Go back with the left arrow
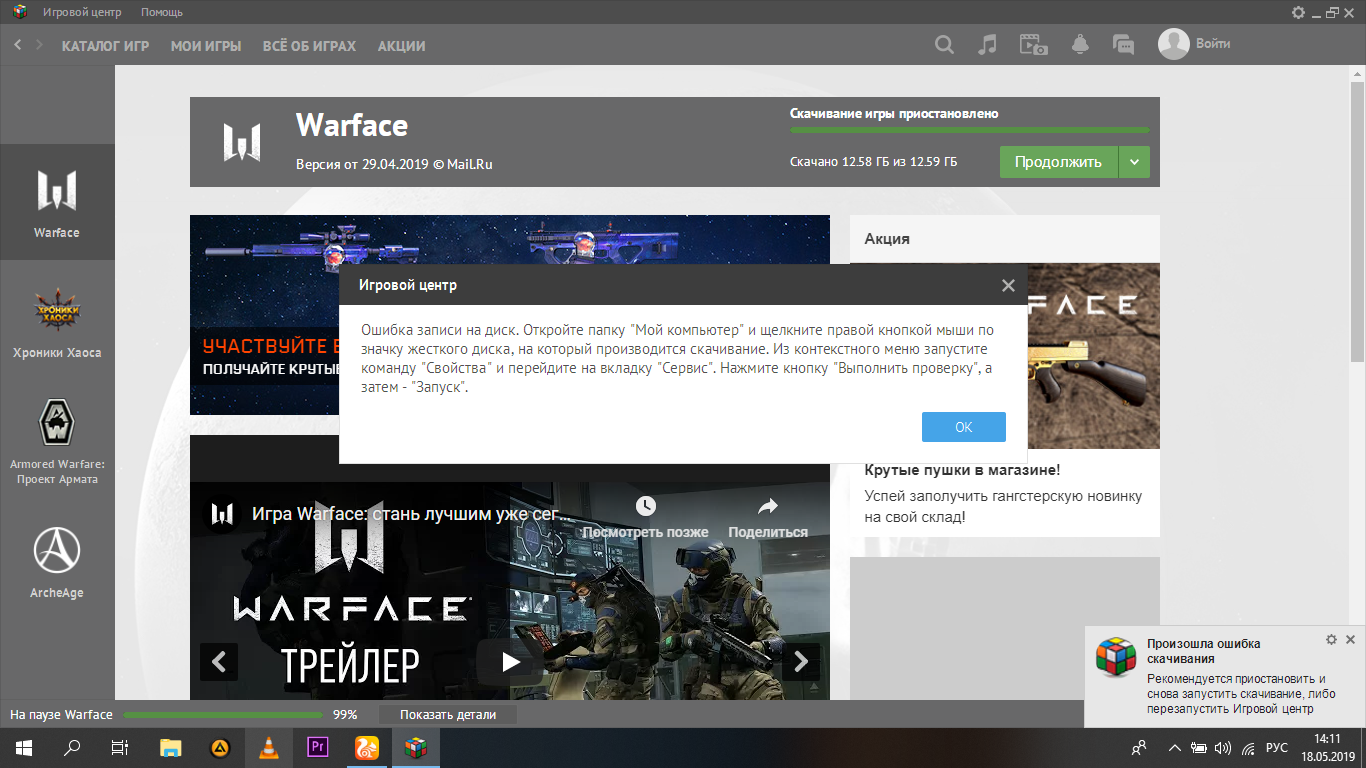The image size is (1366, 768). [x=18, y=45]
